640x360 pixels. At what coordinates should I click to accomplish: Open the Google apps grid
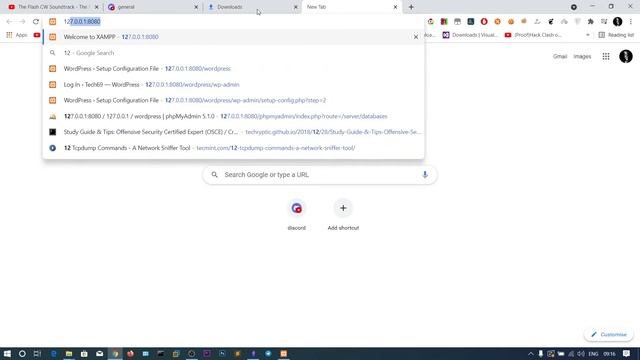tap(606, 56)
